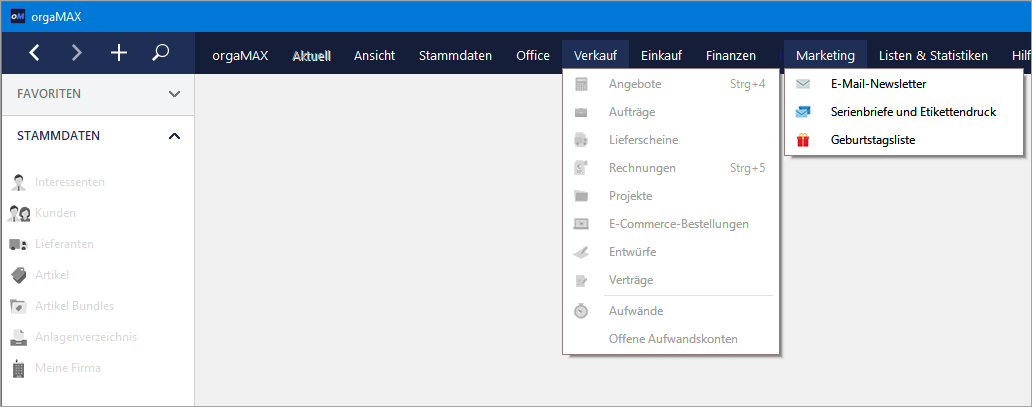Collapse the Stammdaten sidebar section
1032x407 pixels.
(x=174, y=136)
